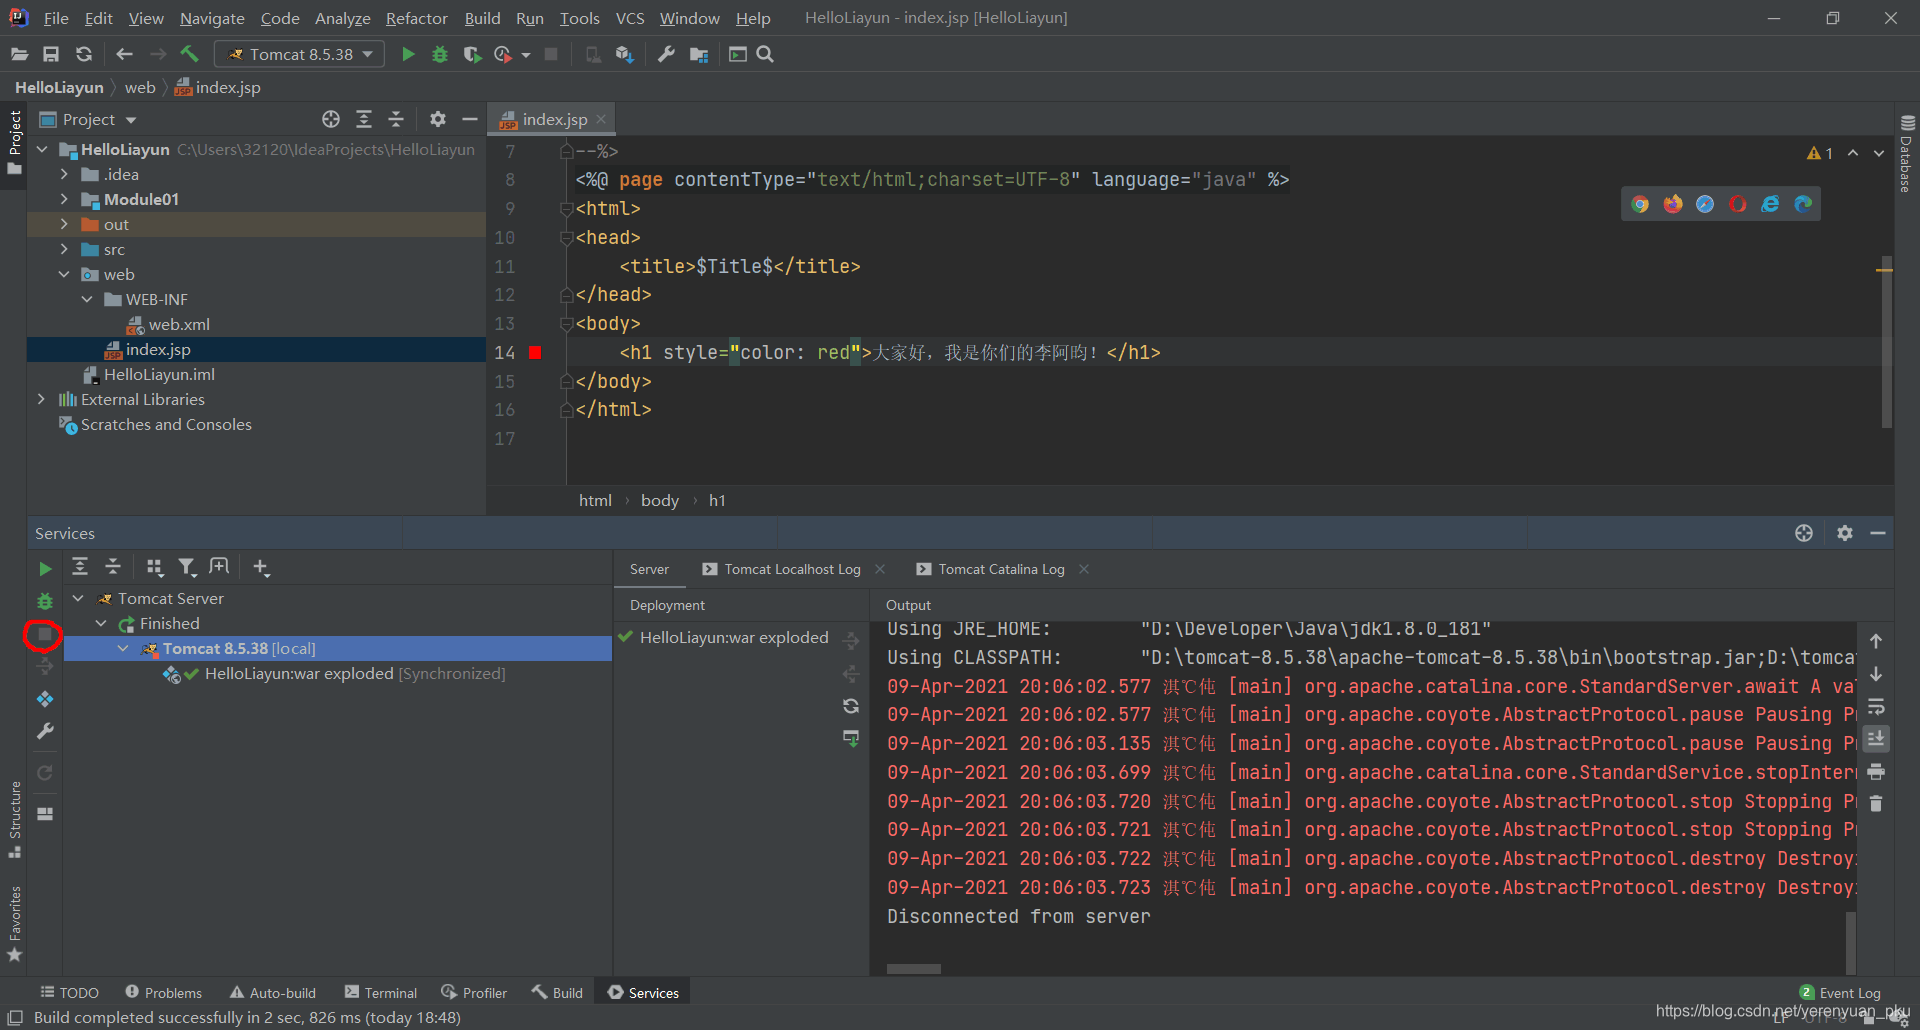Click the horizontal scrollbar in server output
The image size is (1920, 1030).
pos(913,968)
